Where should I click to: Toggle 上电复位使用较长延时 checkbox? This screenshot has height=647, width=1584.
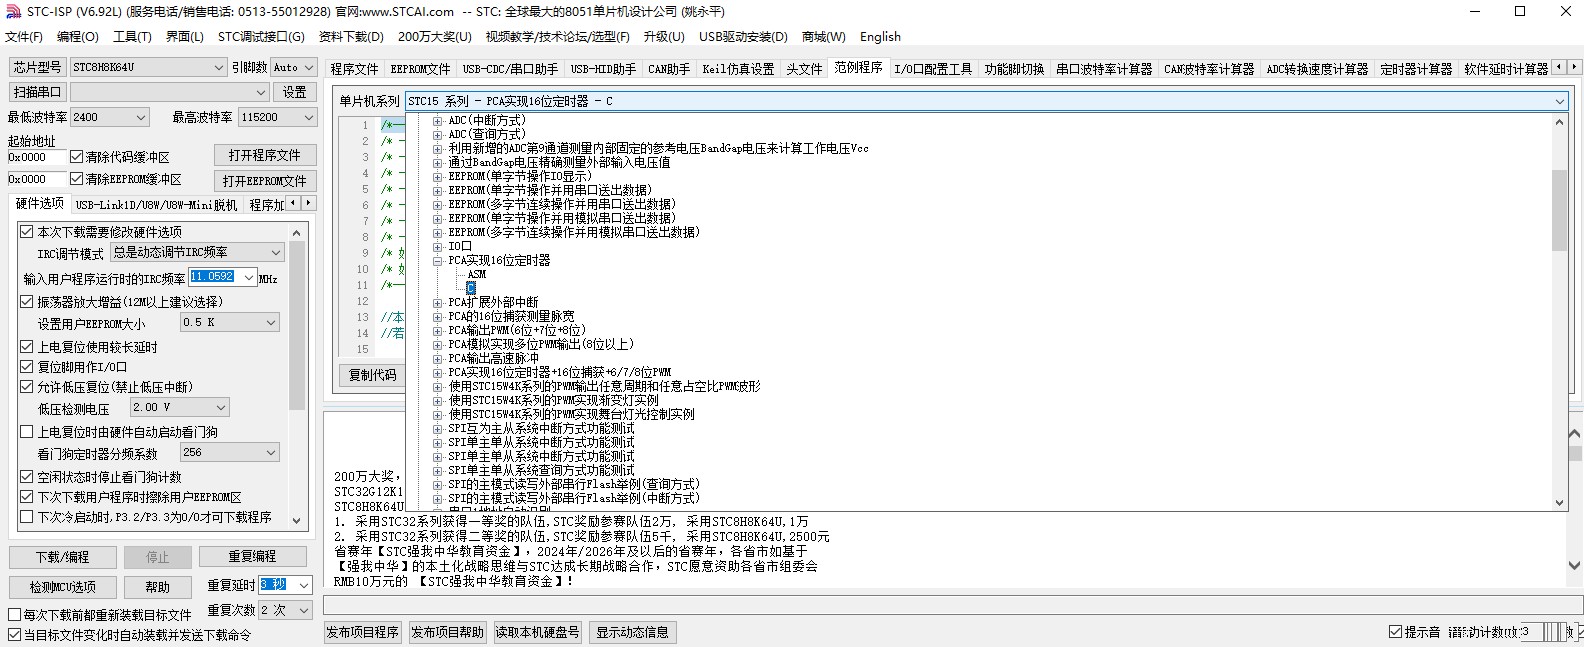click(27, 347)
